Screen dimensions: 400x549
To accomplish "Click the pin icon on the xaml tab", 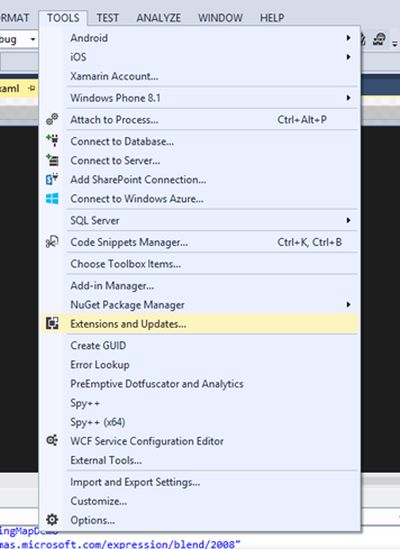I will (x=31, y=88).
